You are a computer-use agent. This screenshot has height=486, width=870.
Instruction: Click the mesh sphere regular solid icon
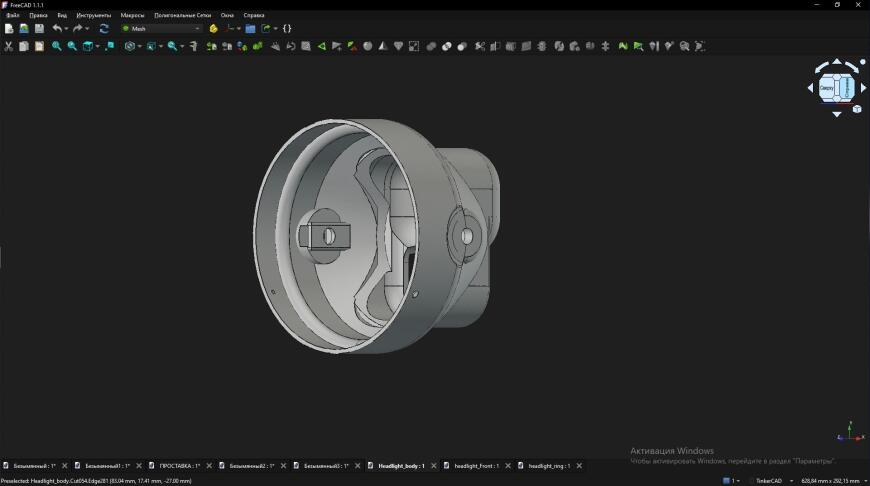(x=367, y=46)
